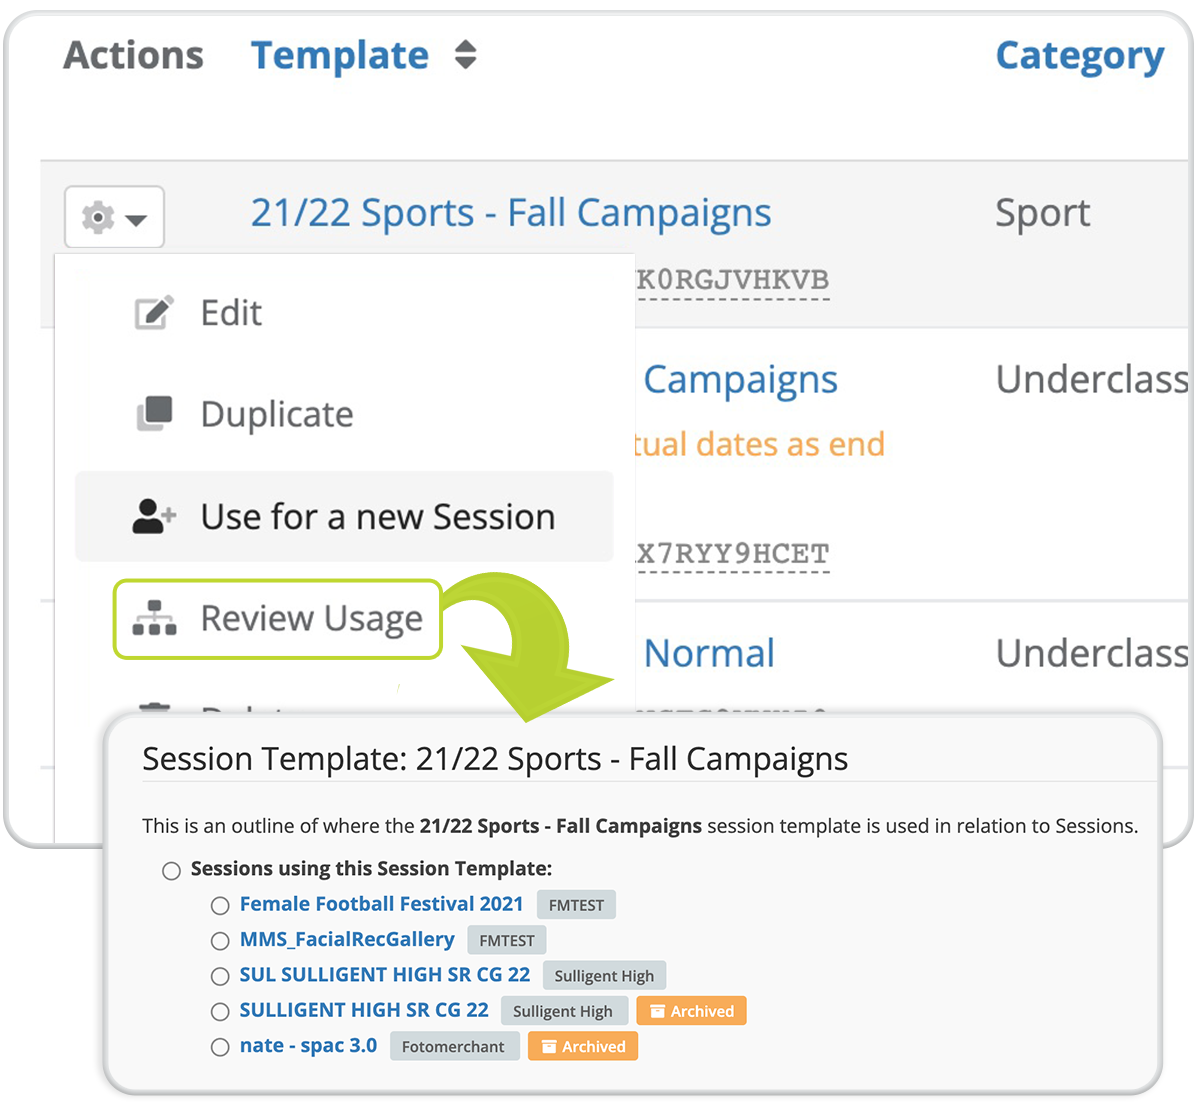Open the nate - spac 3.0 session
1200x1112 pixels.
click(308, 1046)
